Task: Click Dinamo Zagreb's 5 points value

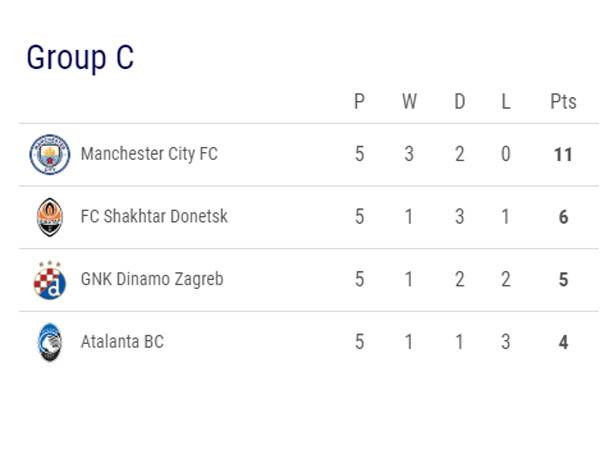Action: click(x=563, y=280)
